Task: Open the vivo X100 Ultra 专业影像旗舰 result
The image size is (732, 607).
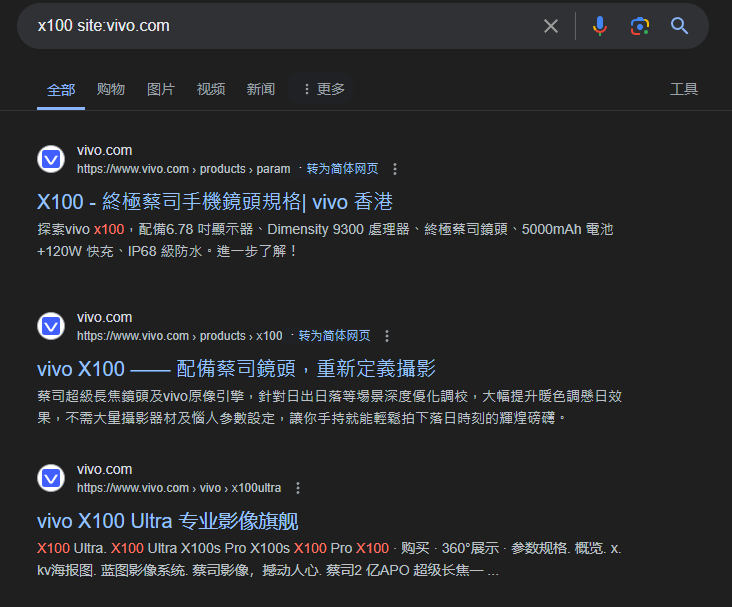Action: 168,521
